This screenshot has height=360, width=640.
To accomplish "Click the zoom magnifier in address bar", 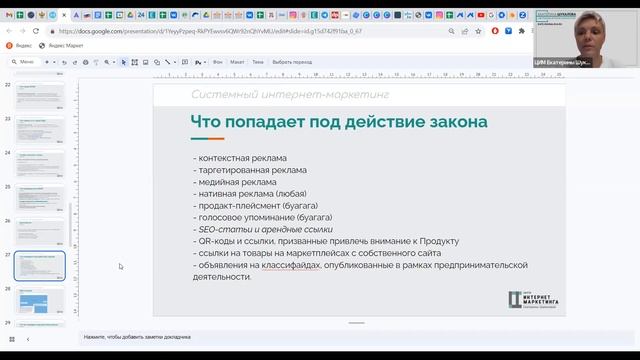I will (x=451, y=31).
